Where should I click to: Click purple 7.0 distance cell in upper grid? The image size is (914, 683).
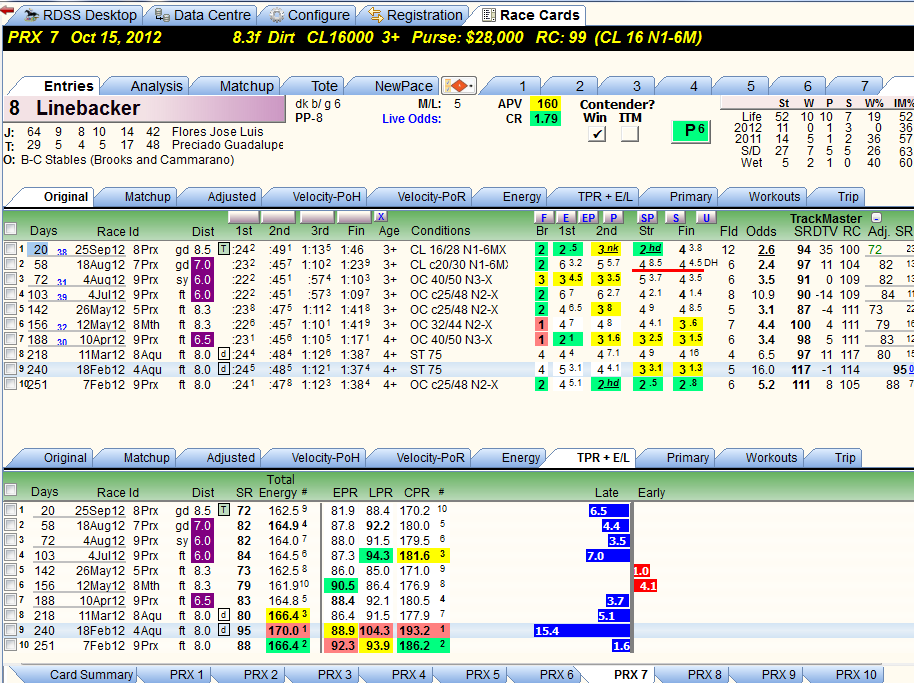click(202, 265)
